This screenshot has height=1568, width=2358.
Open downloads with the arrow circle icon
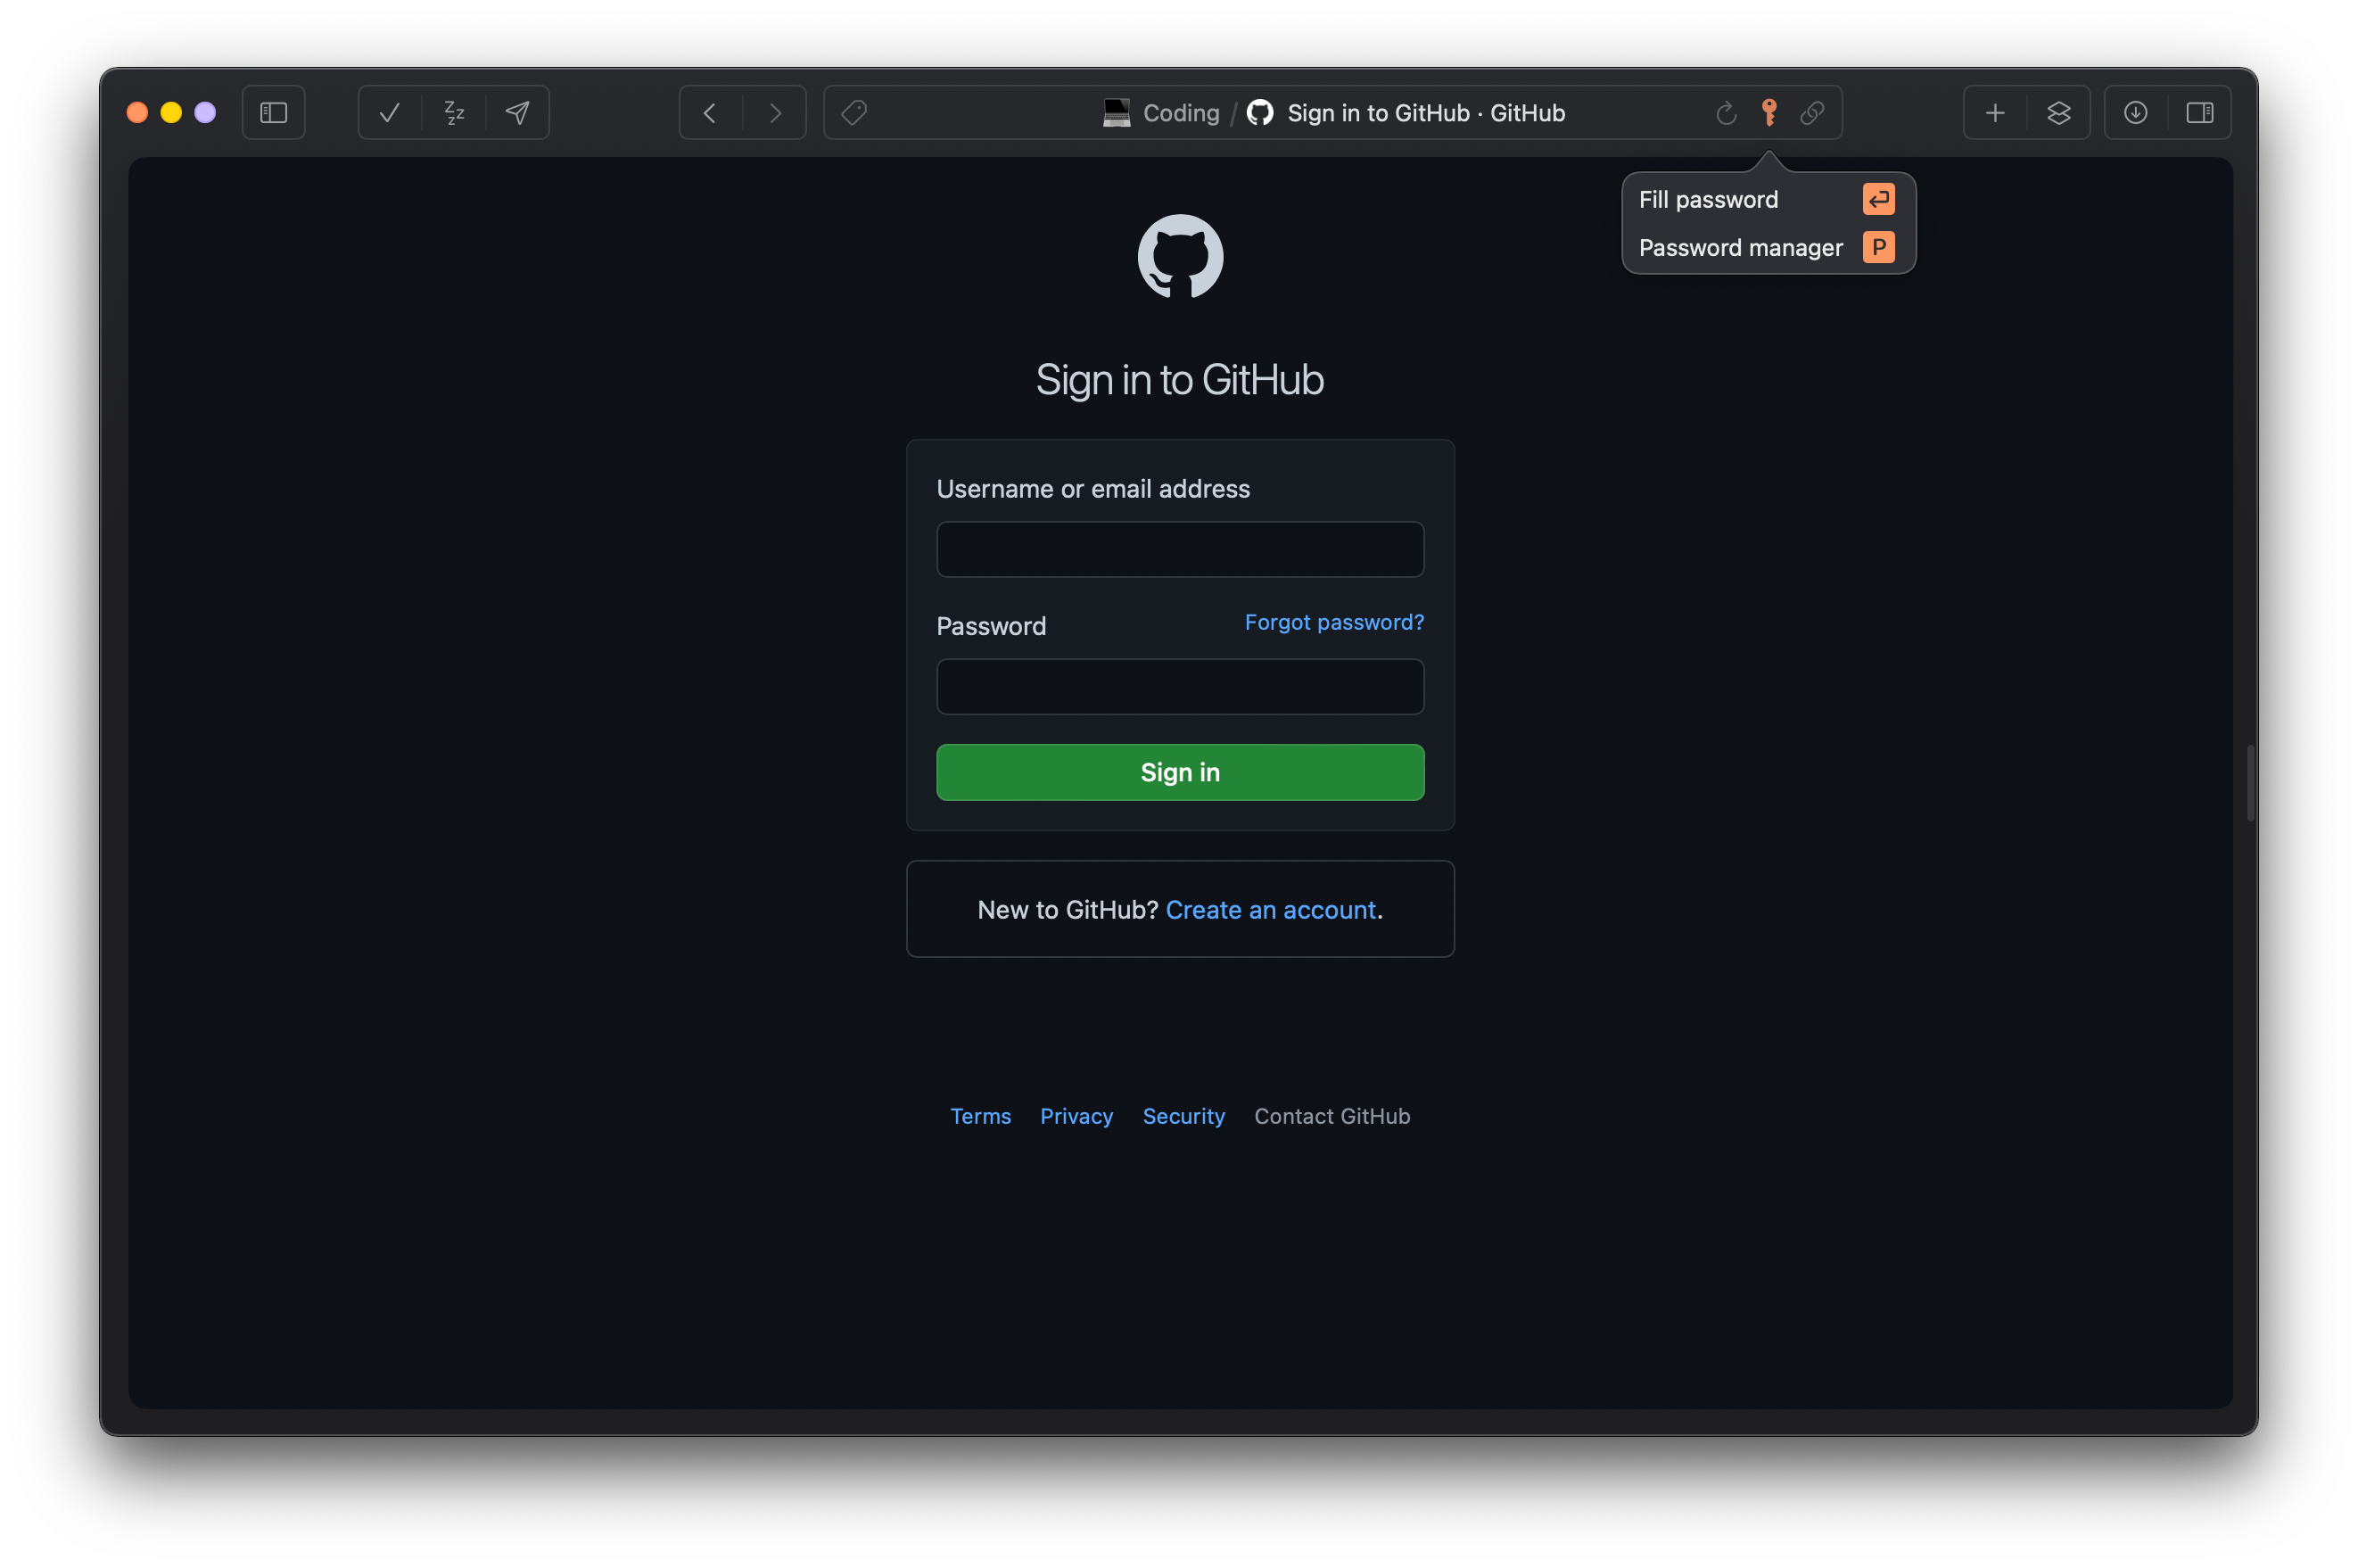(x=2135, y=113)
